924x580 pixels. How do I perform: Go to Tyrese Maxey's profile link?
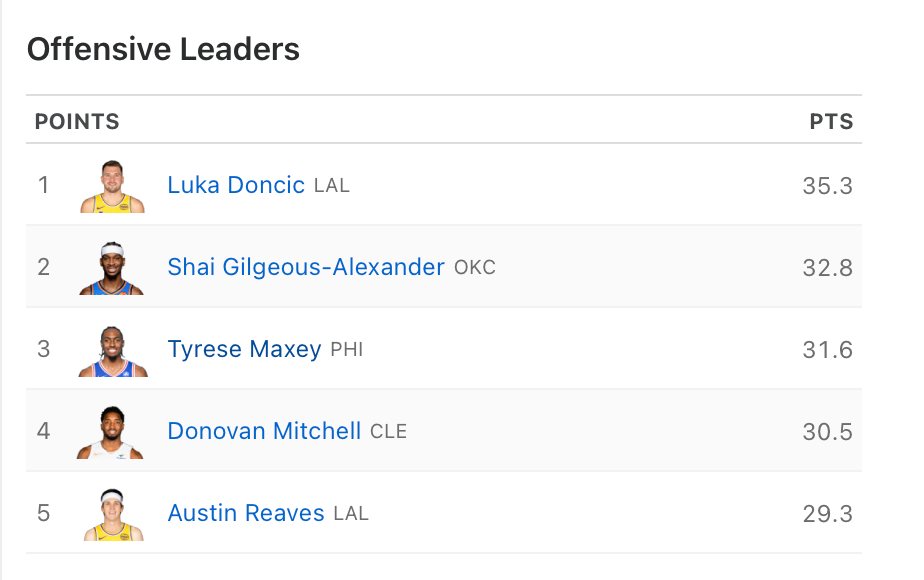tap(244, 349)
